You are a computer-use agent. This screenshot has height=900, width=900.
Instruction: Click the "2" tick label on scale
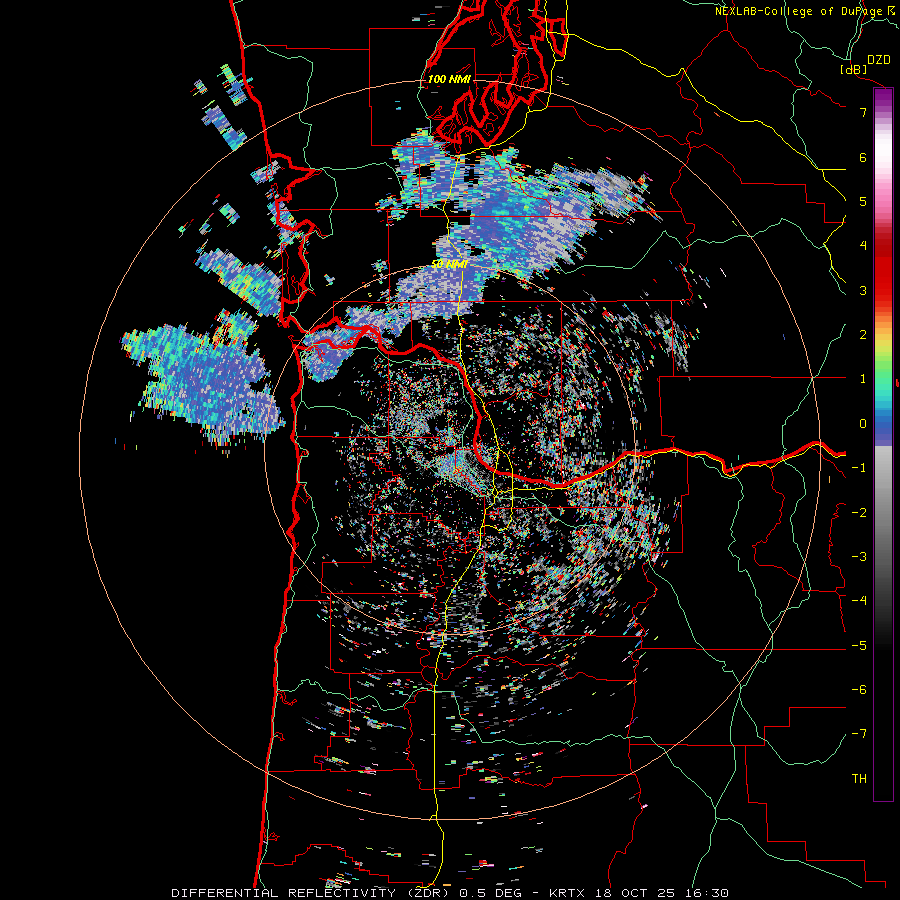(x=863, y=335)
